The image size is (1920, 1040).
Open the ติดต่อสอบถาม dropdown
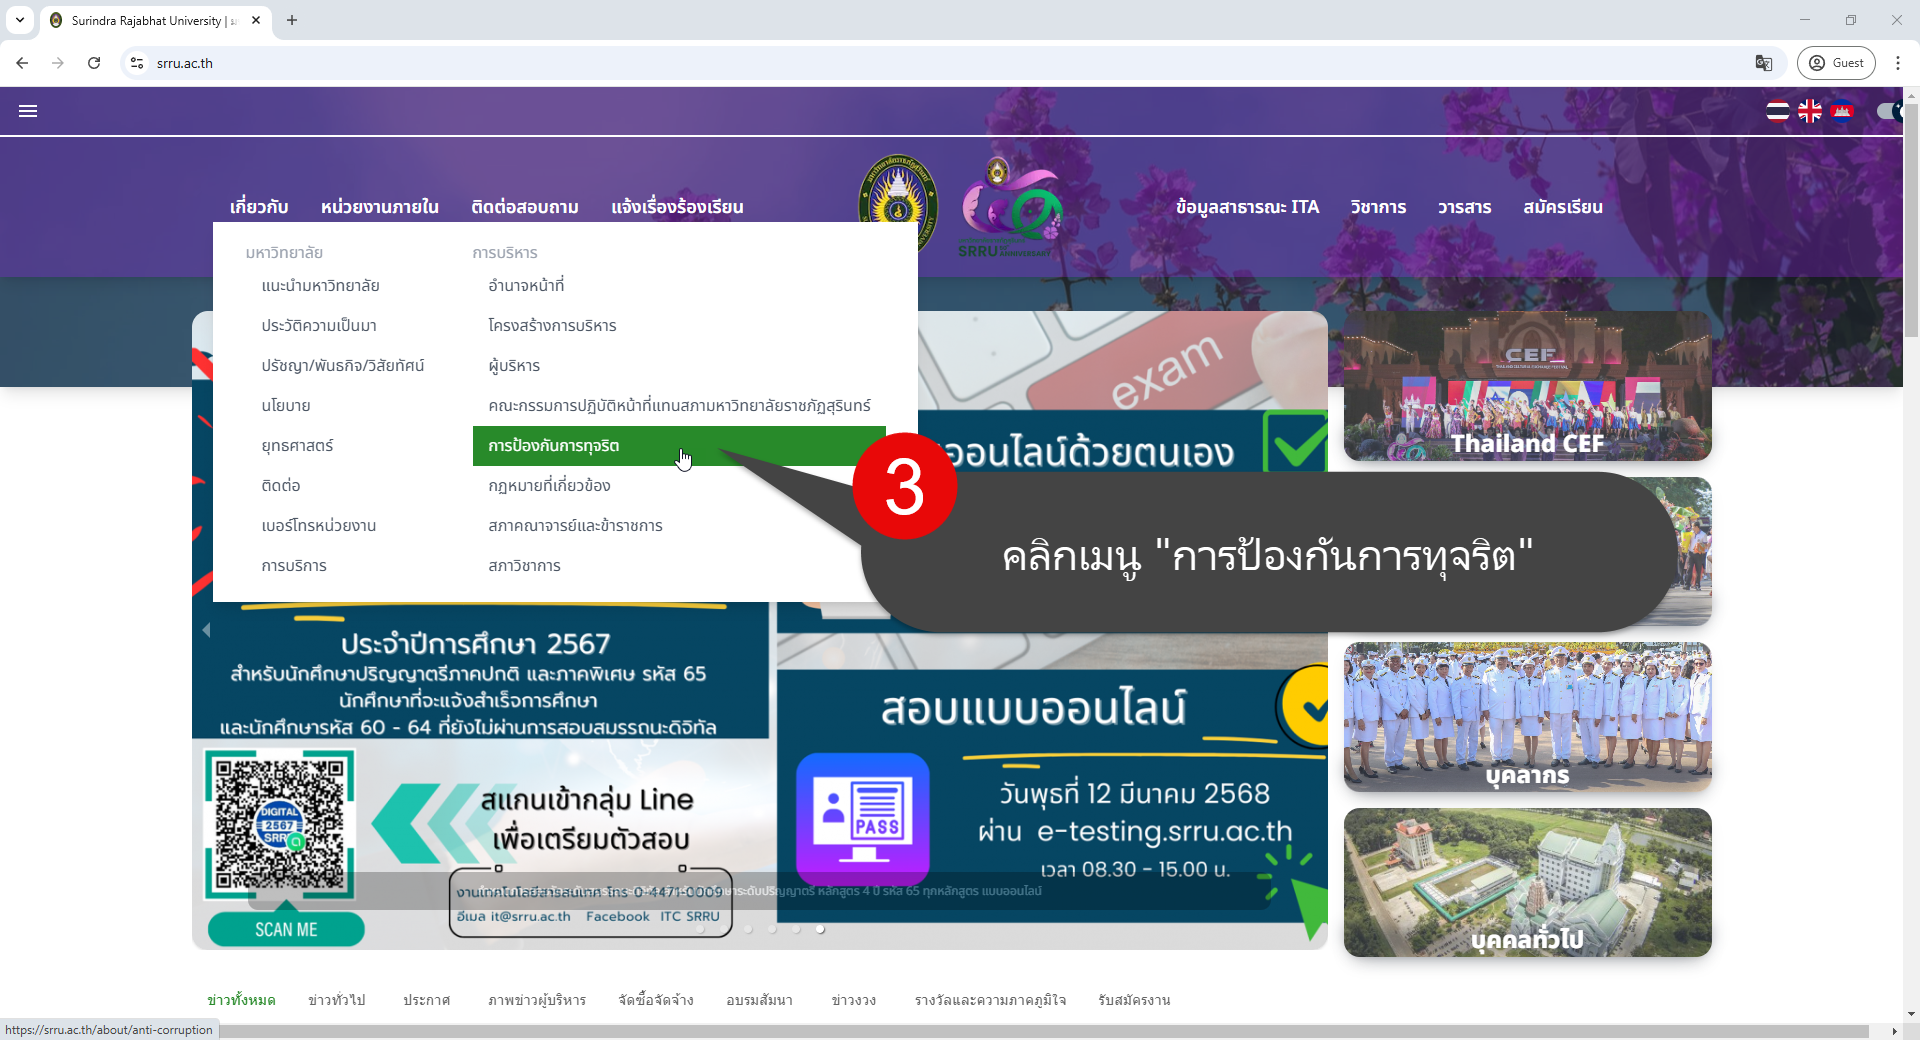click(x=524, y=207)
